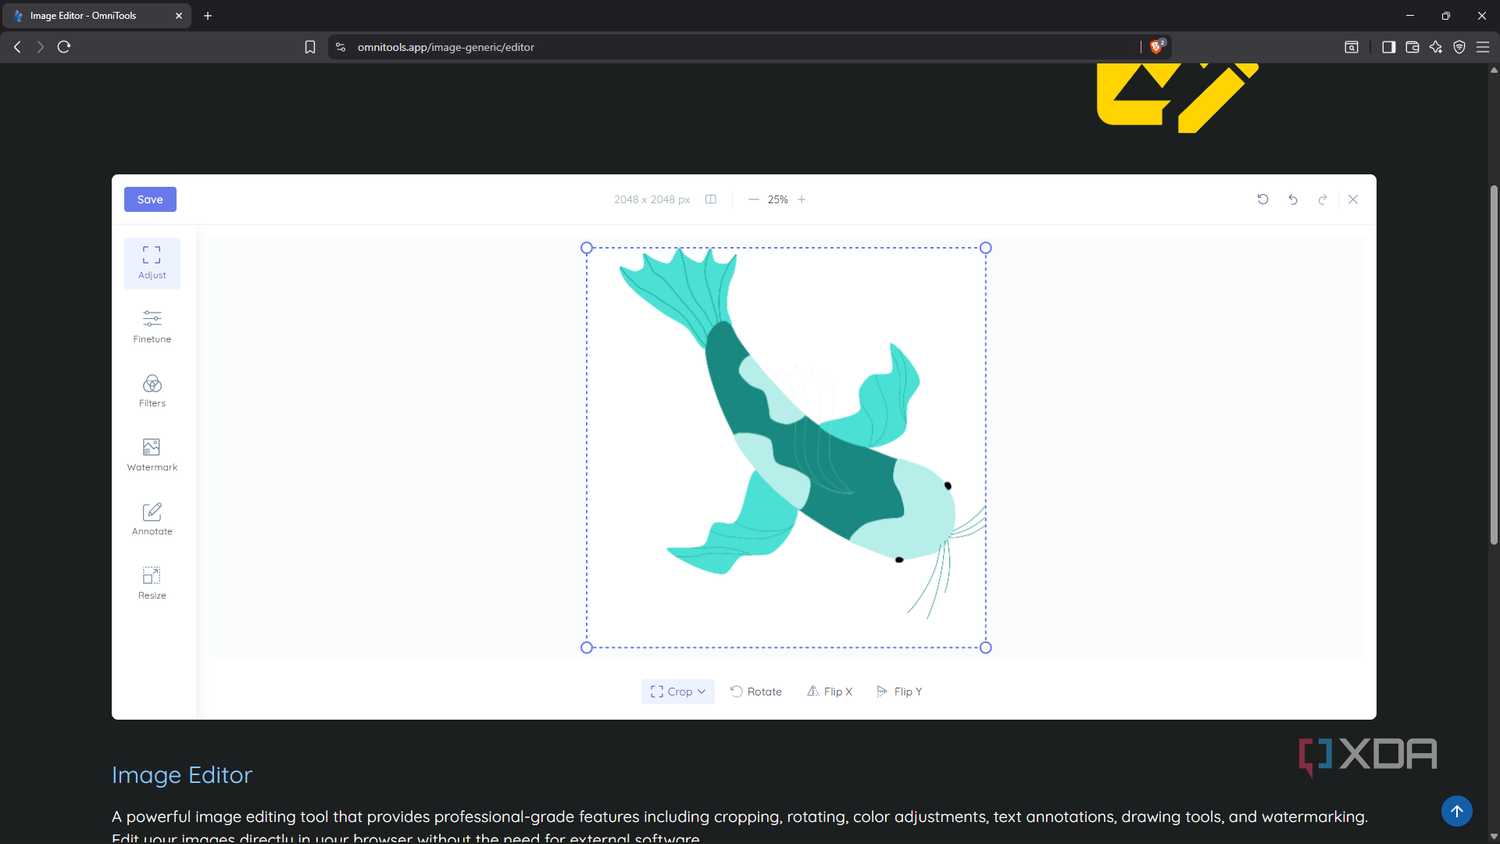Expand the Crop dropdown
The image size is (1500, 844).
coord(678,691)
